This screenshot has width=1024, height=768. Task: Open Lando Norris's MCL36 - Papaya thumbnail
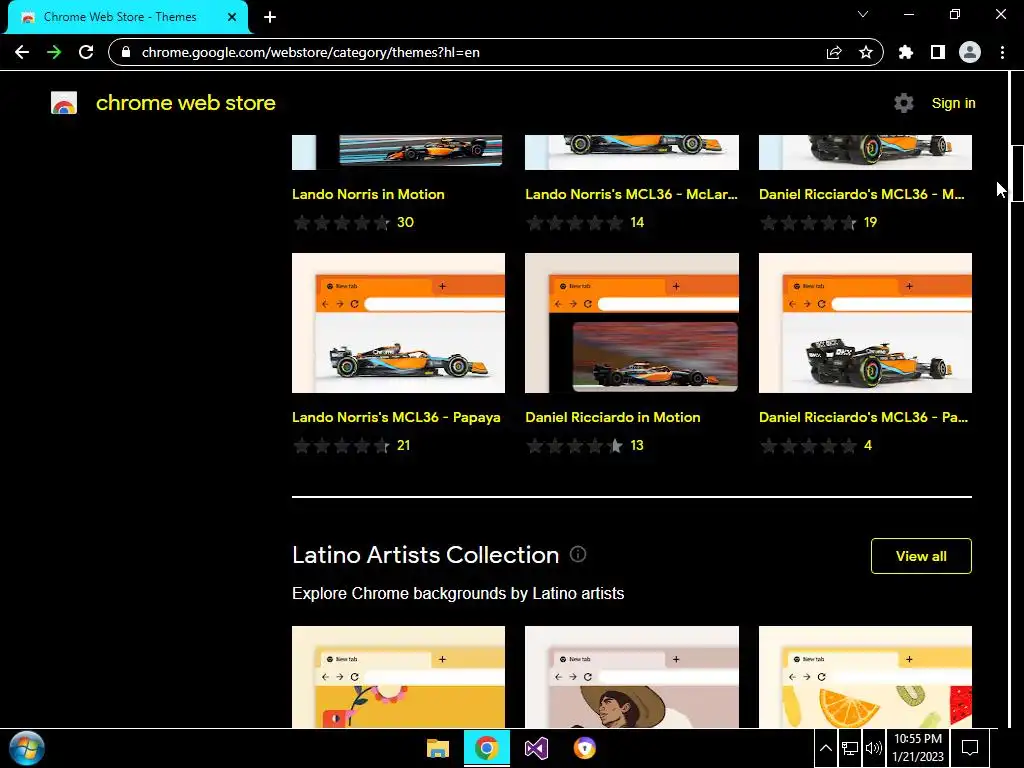[x=398, y=323]
